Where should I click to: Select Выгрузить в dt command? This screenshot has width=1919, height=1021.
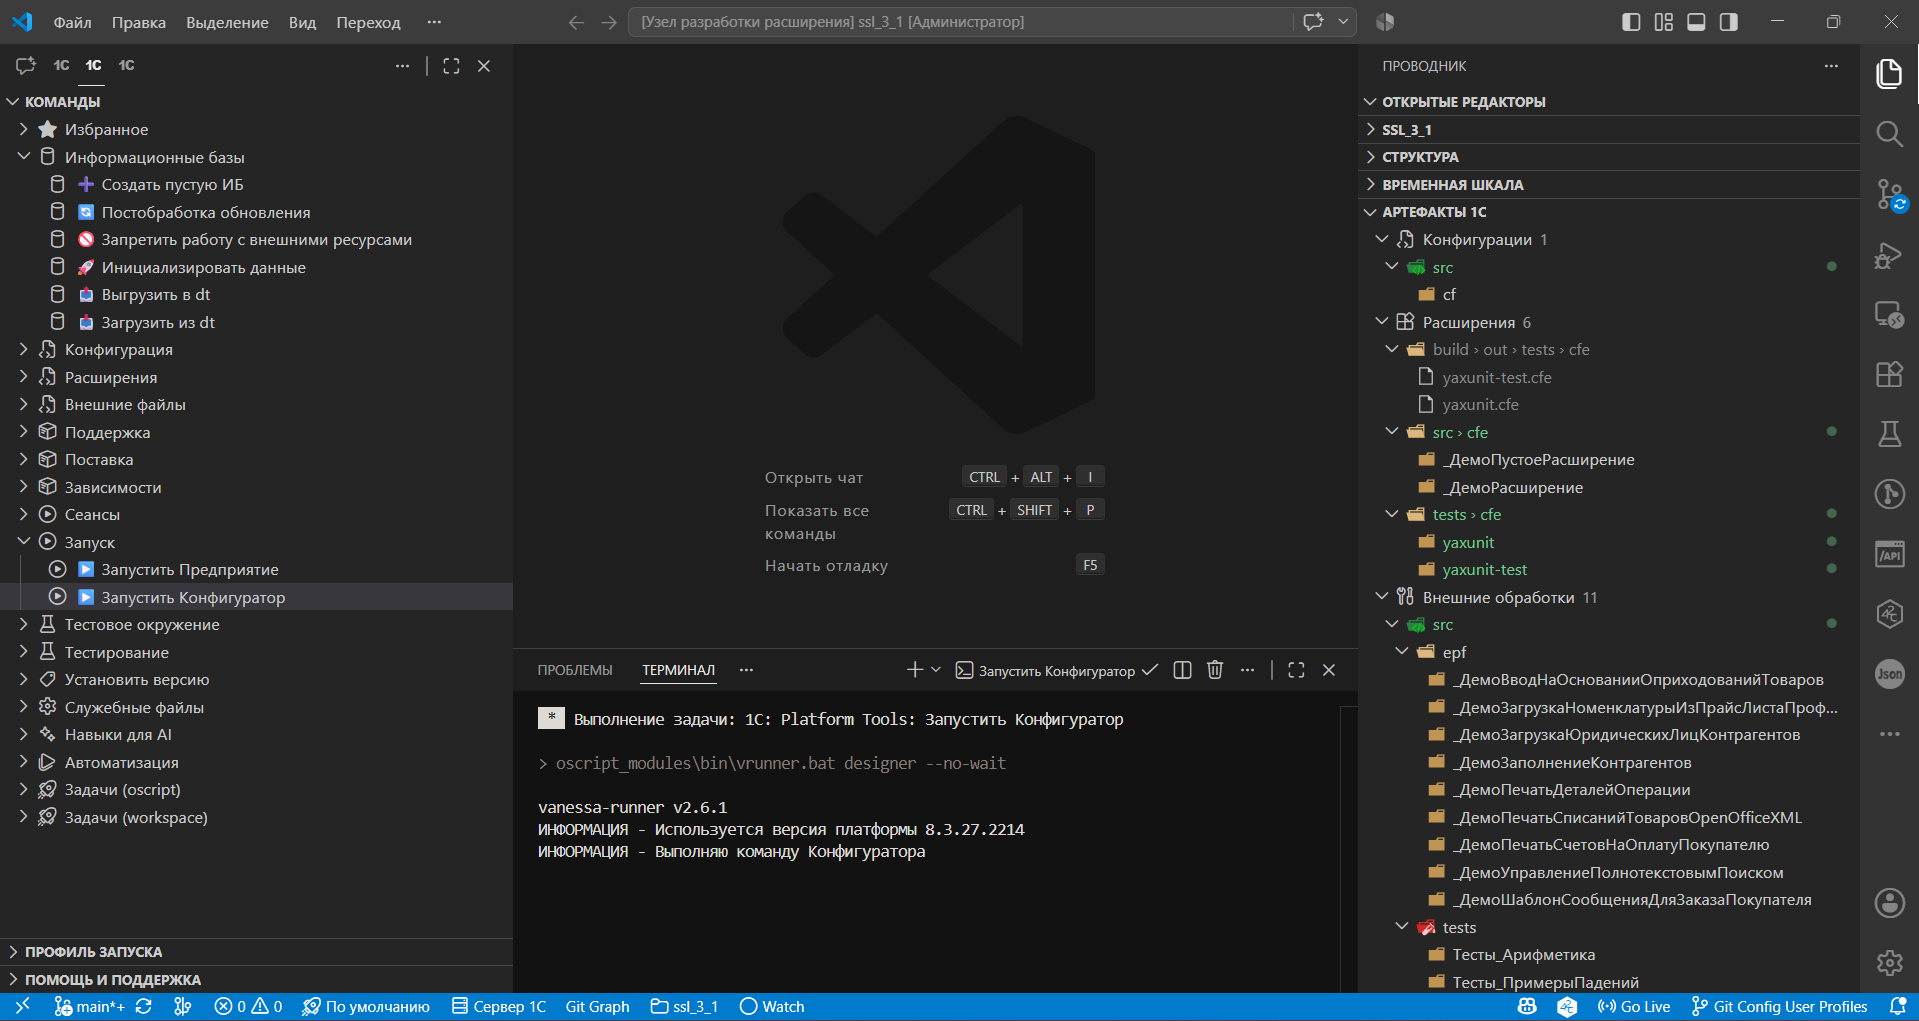coord(256,294)
